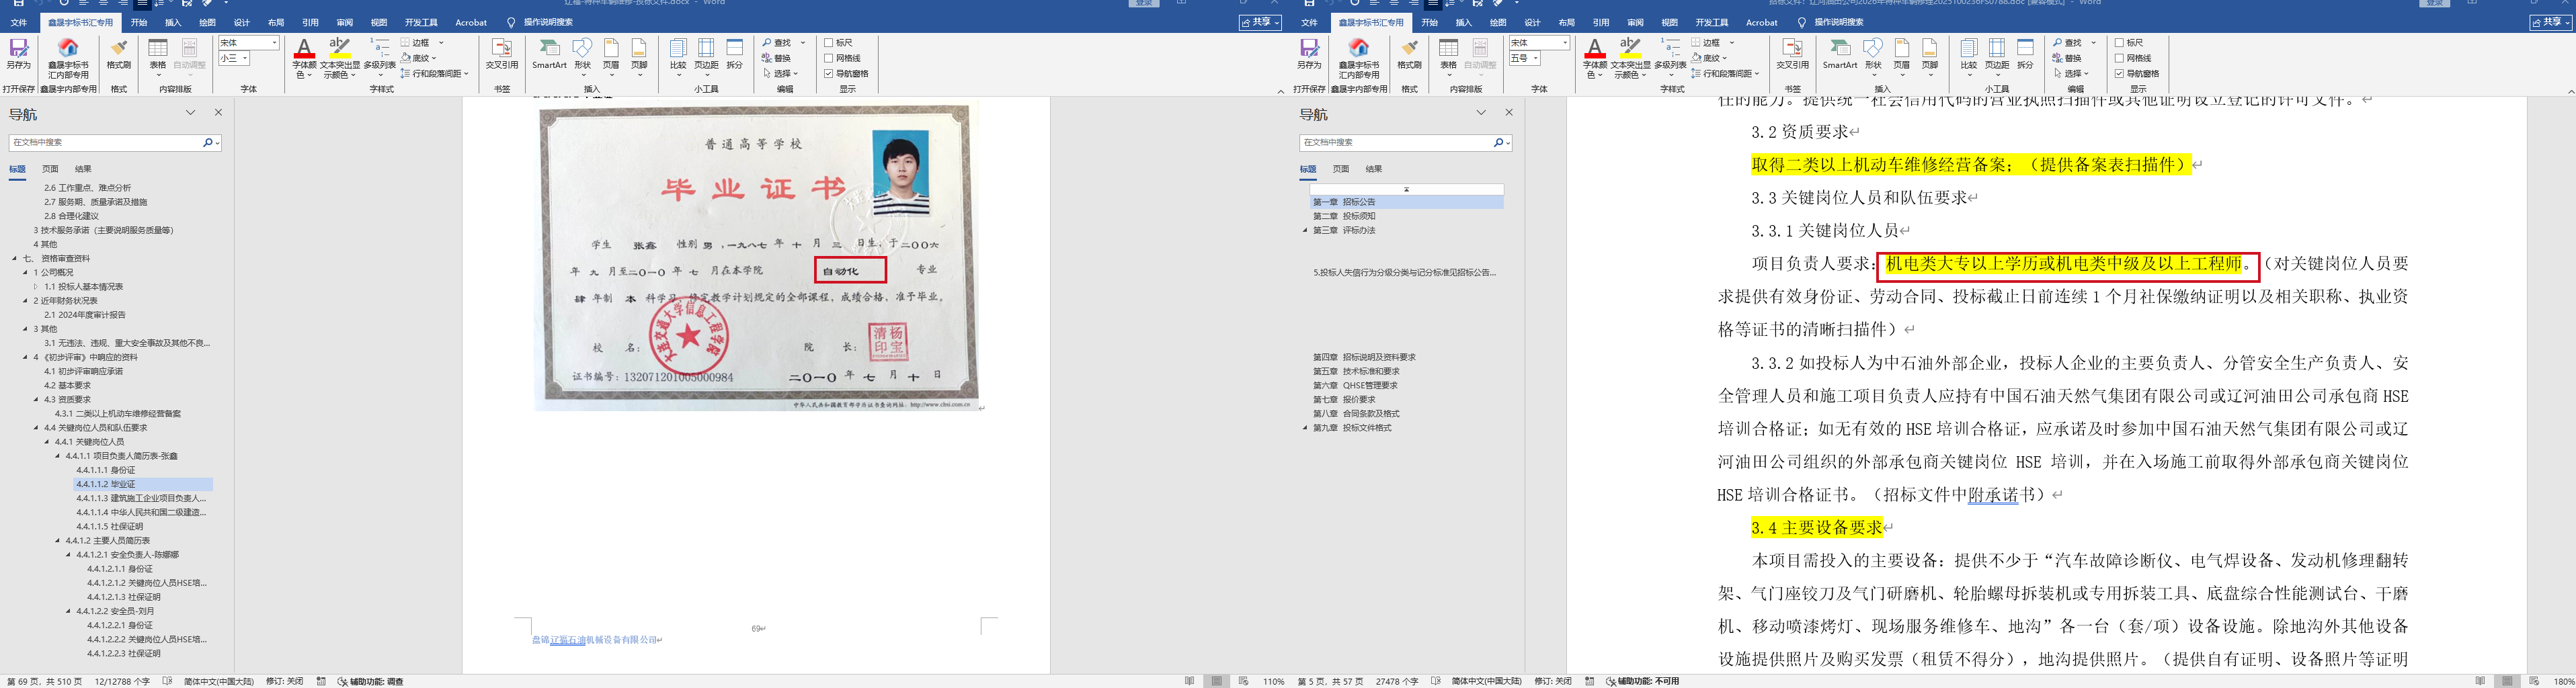Open font name 宋体 dropdown in left window
The height and width of the screenshot is (688, 2576).
click(x=275, y=43)
